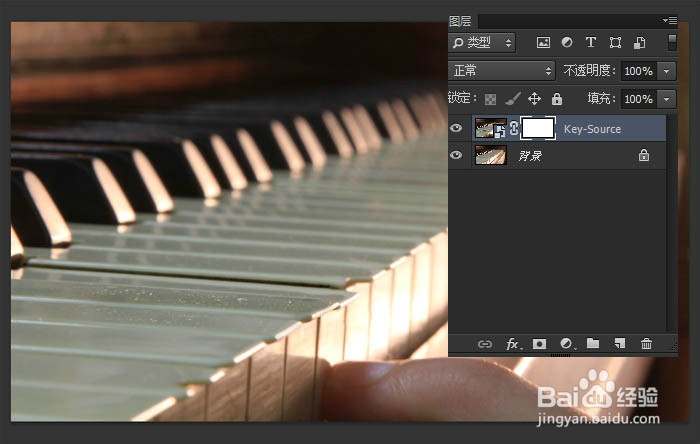The height and width of the screenshot is (444, 700).
Task: Click the piano image canvas
Action: 229,222
